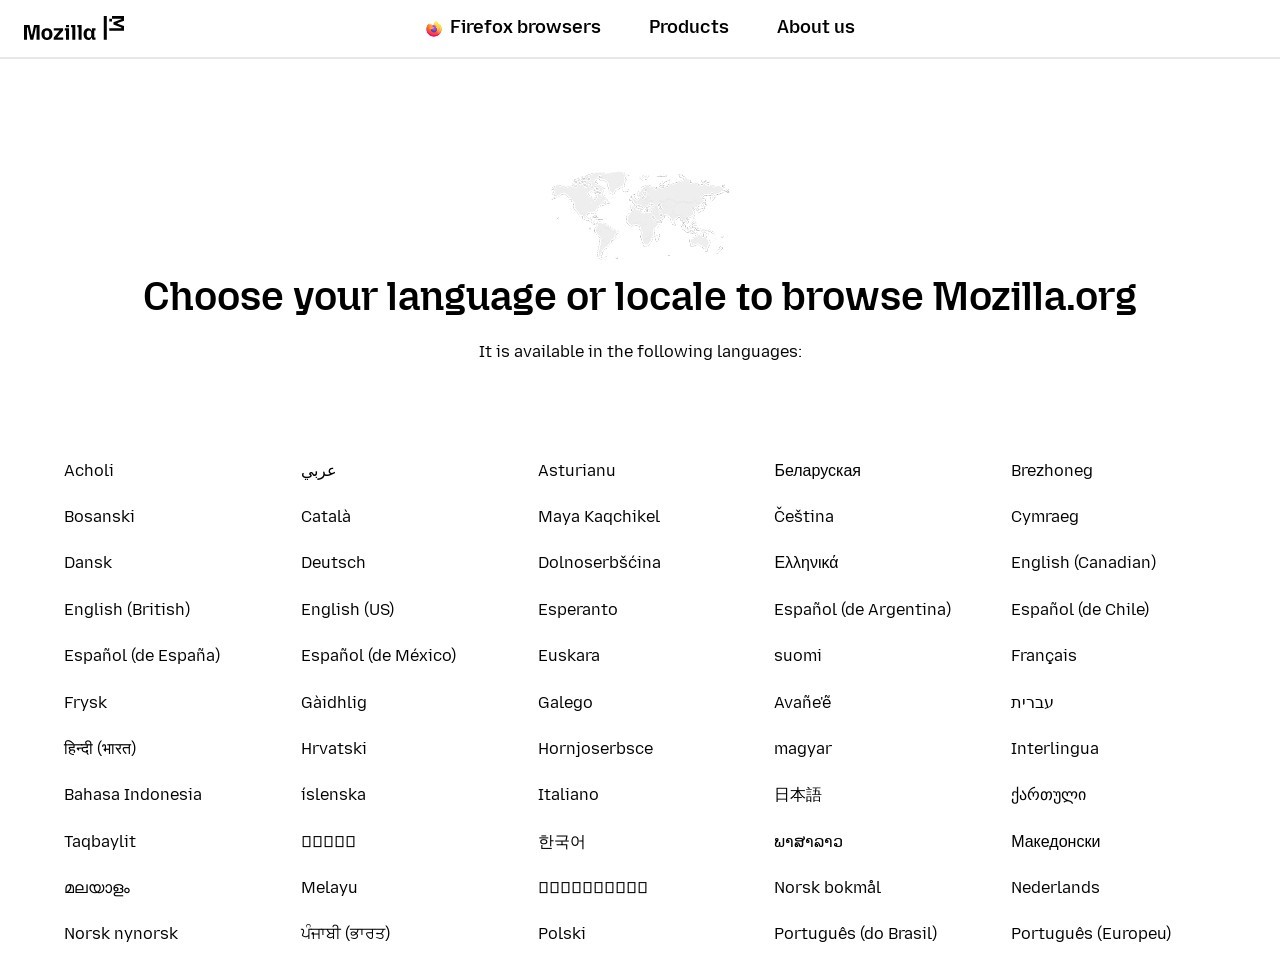Choose Català language
Screen dimensions: 1280x960
[326, 516]
